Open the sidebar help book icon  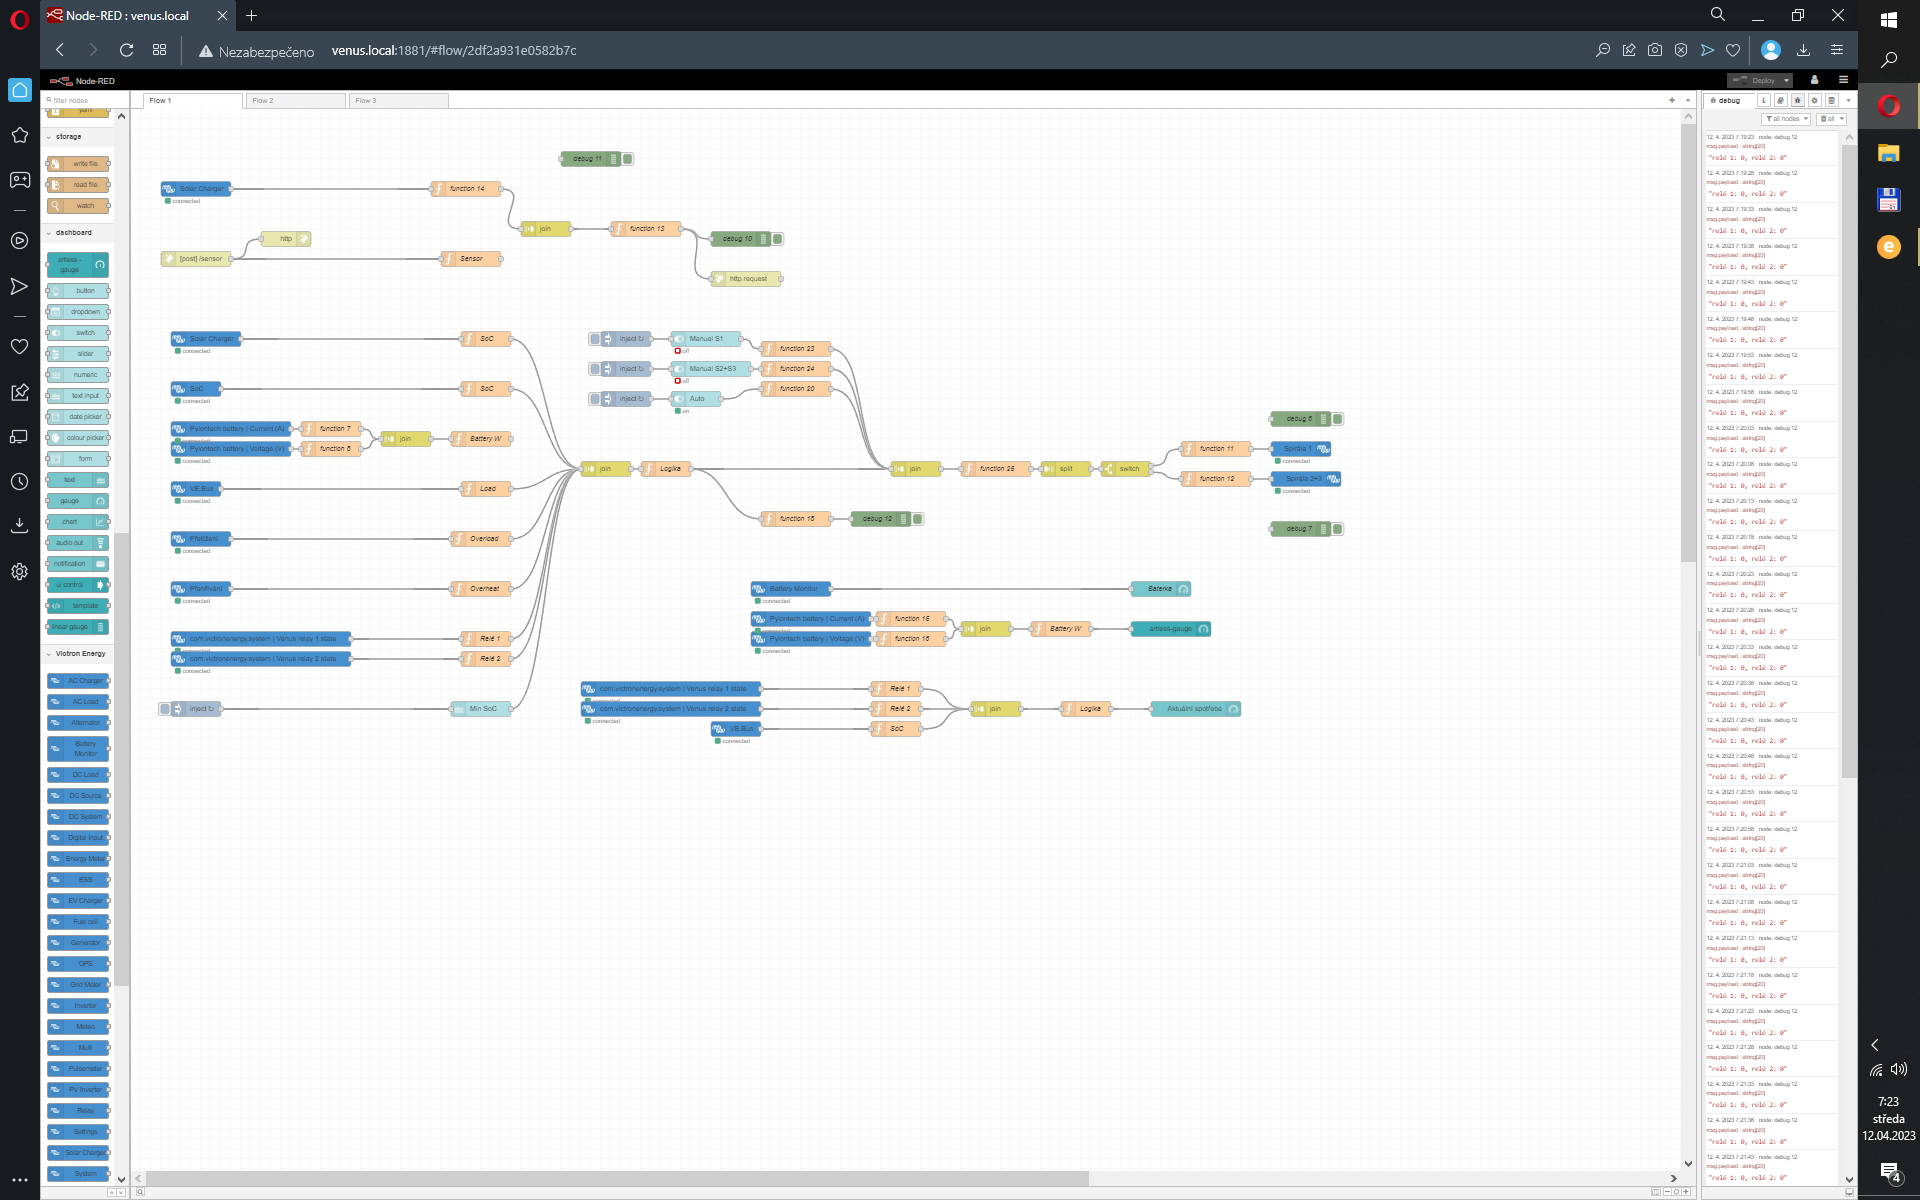[x=1780, y=100]
